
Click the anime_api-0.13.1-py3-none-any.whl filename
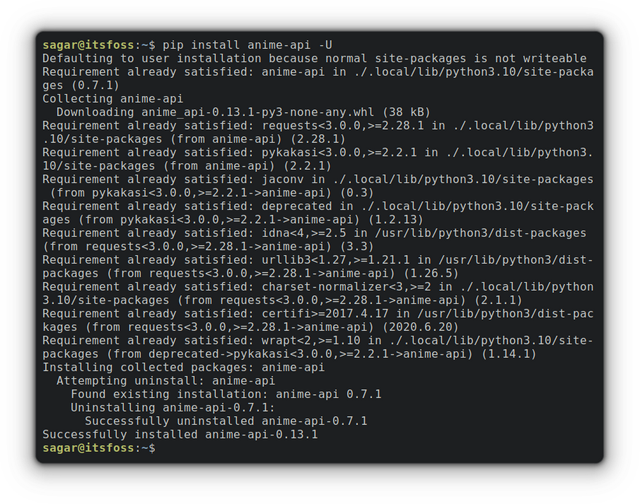pyautogui.click(x=258, y=112)
